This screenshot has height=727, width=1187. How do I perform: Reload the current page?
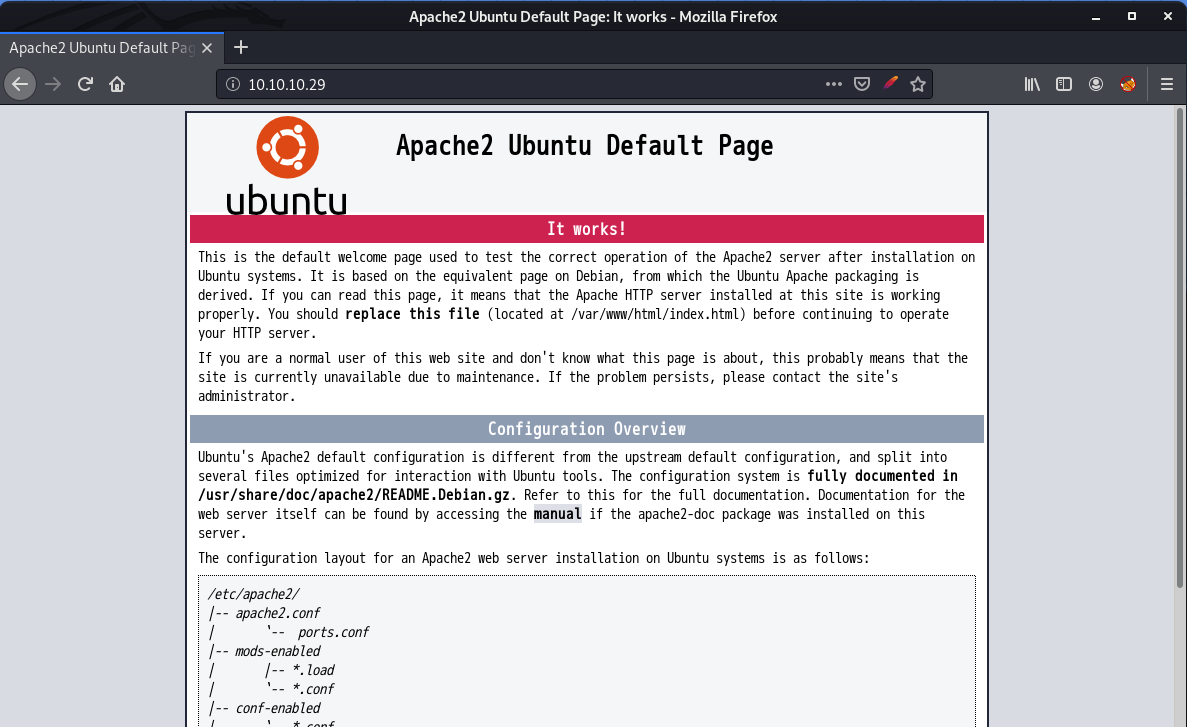point(85,84)
